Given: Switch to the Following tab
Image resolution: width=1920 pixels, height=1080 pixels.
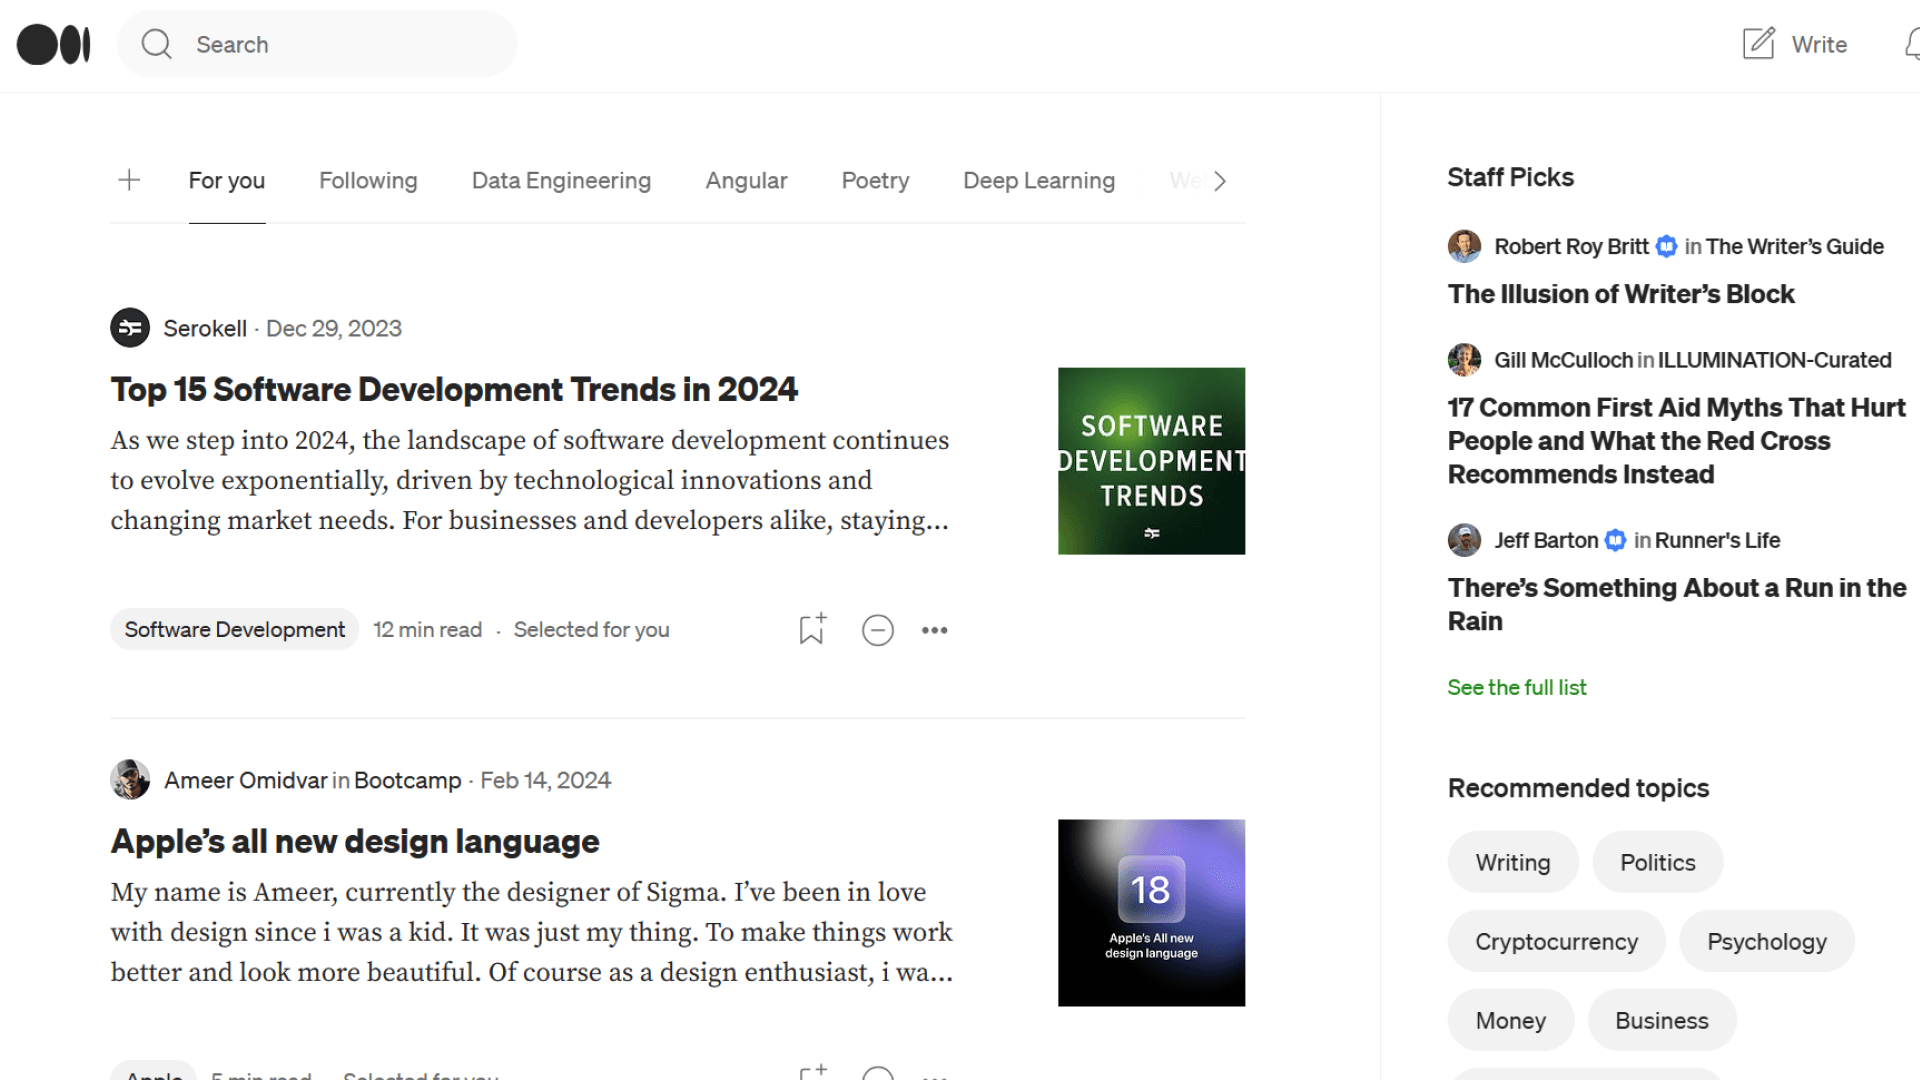Looking at the screenshot, I should (x=368, y=181).
